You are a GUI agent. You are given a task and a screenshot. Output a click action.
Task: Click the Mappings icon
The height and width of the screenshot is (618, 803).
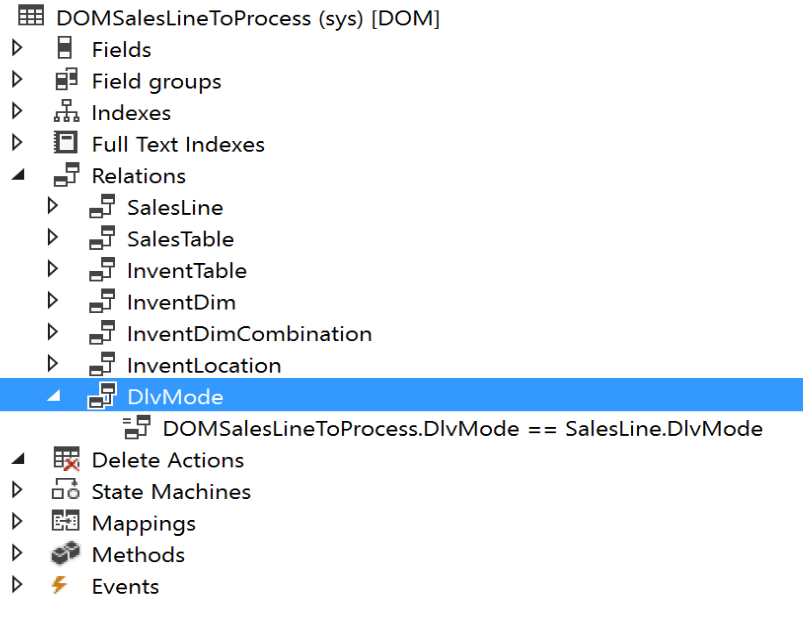tap(66, 522)
